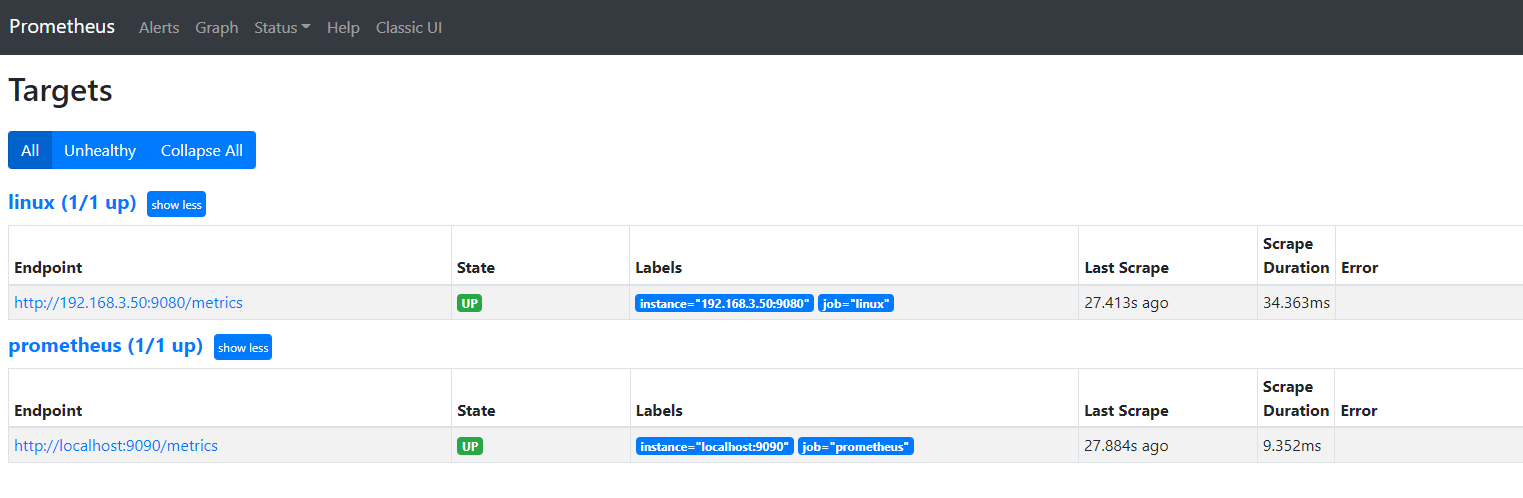Open the linux (1/1 up) heading

[72, 202]
